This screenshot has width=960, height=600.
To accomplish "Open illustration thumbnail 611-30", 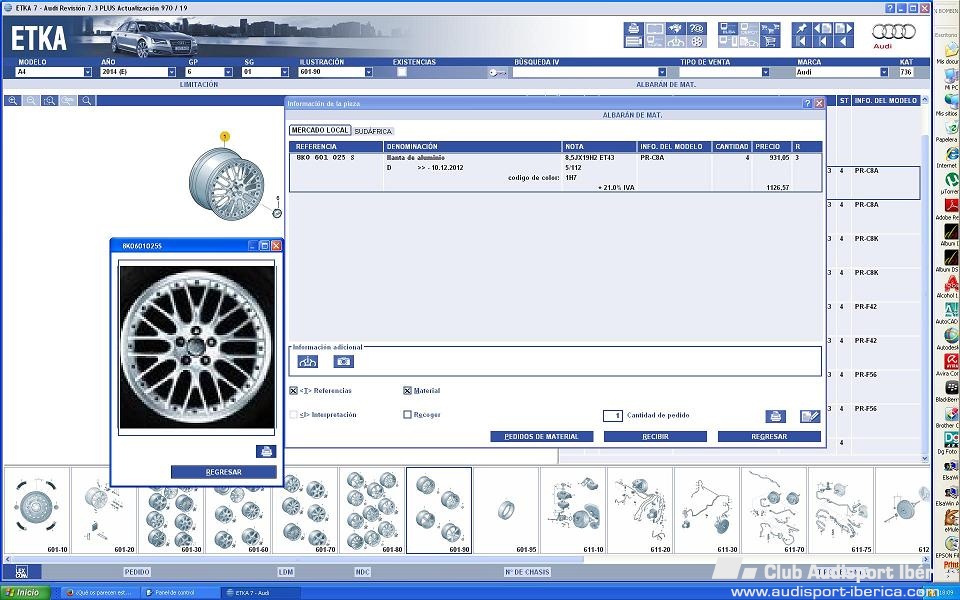I will [707, 510].
